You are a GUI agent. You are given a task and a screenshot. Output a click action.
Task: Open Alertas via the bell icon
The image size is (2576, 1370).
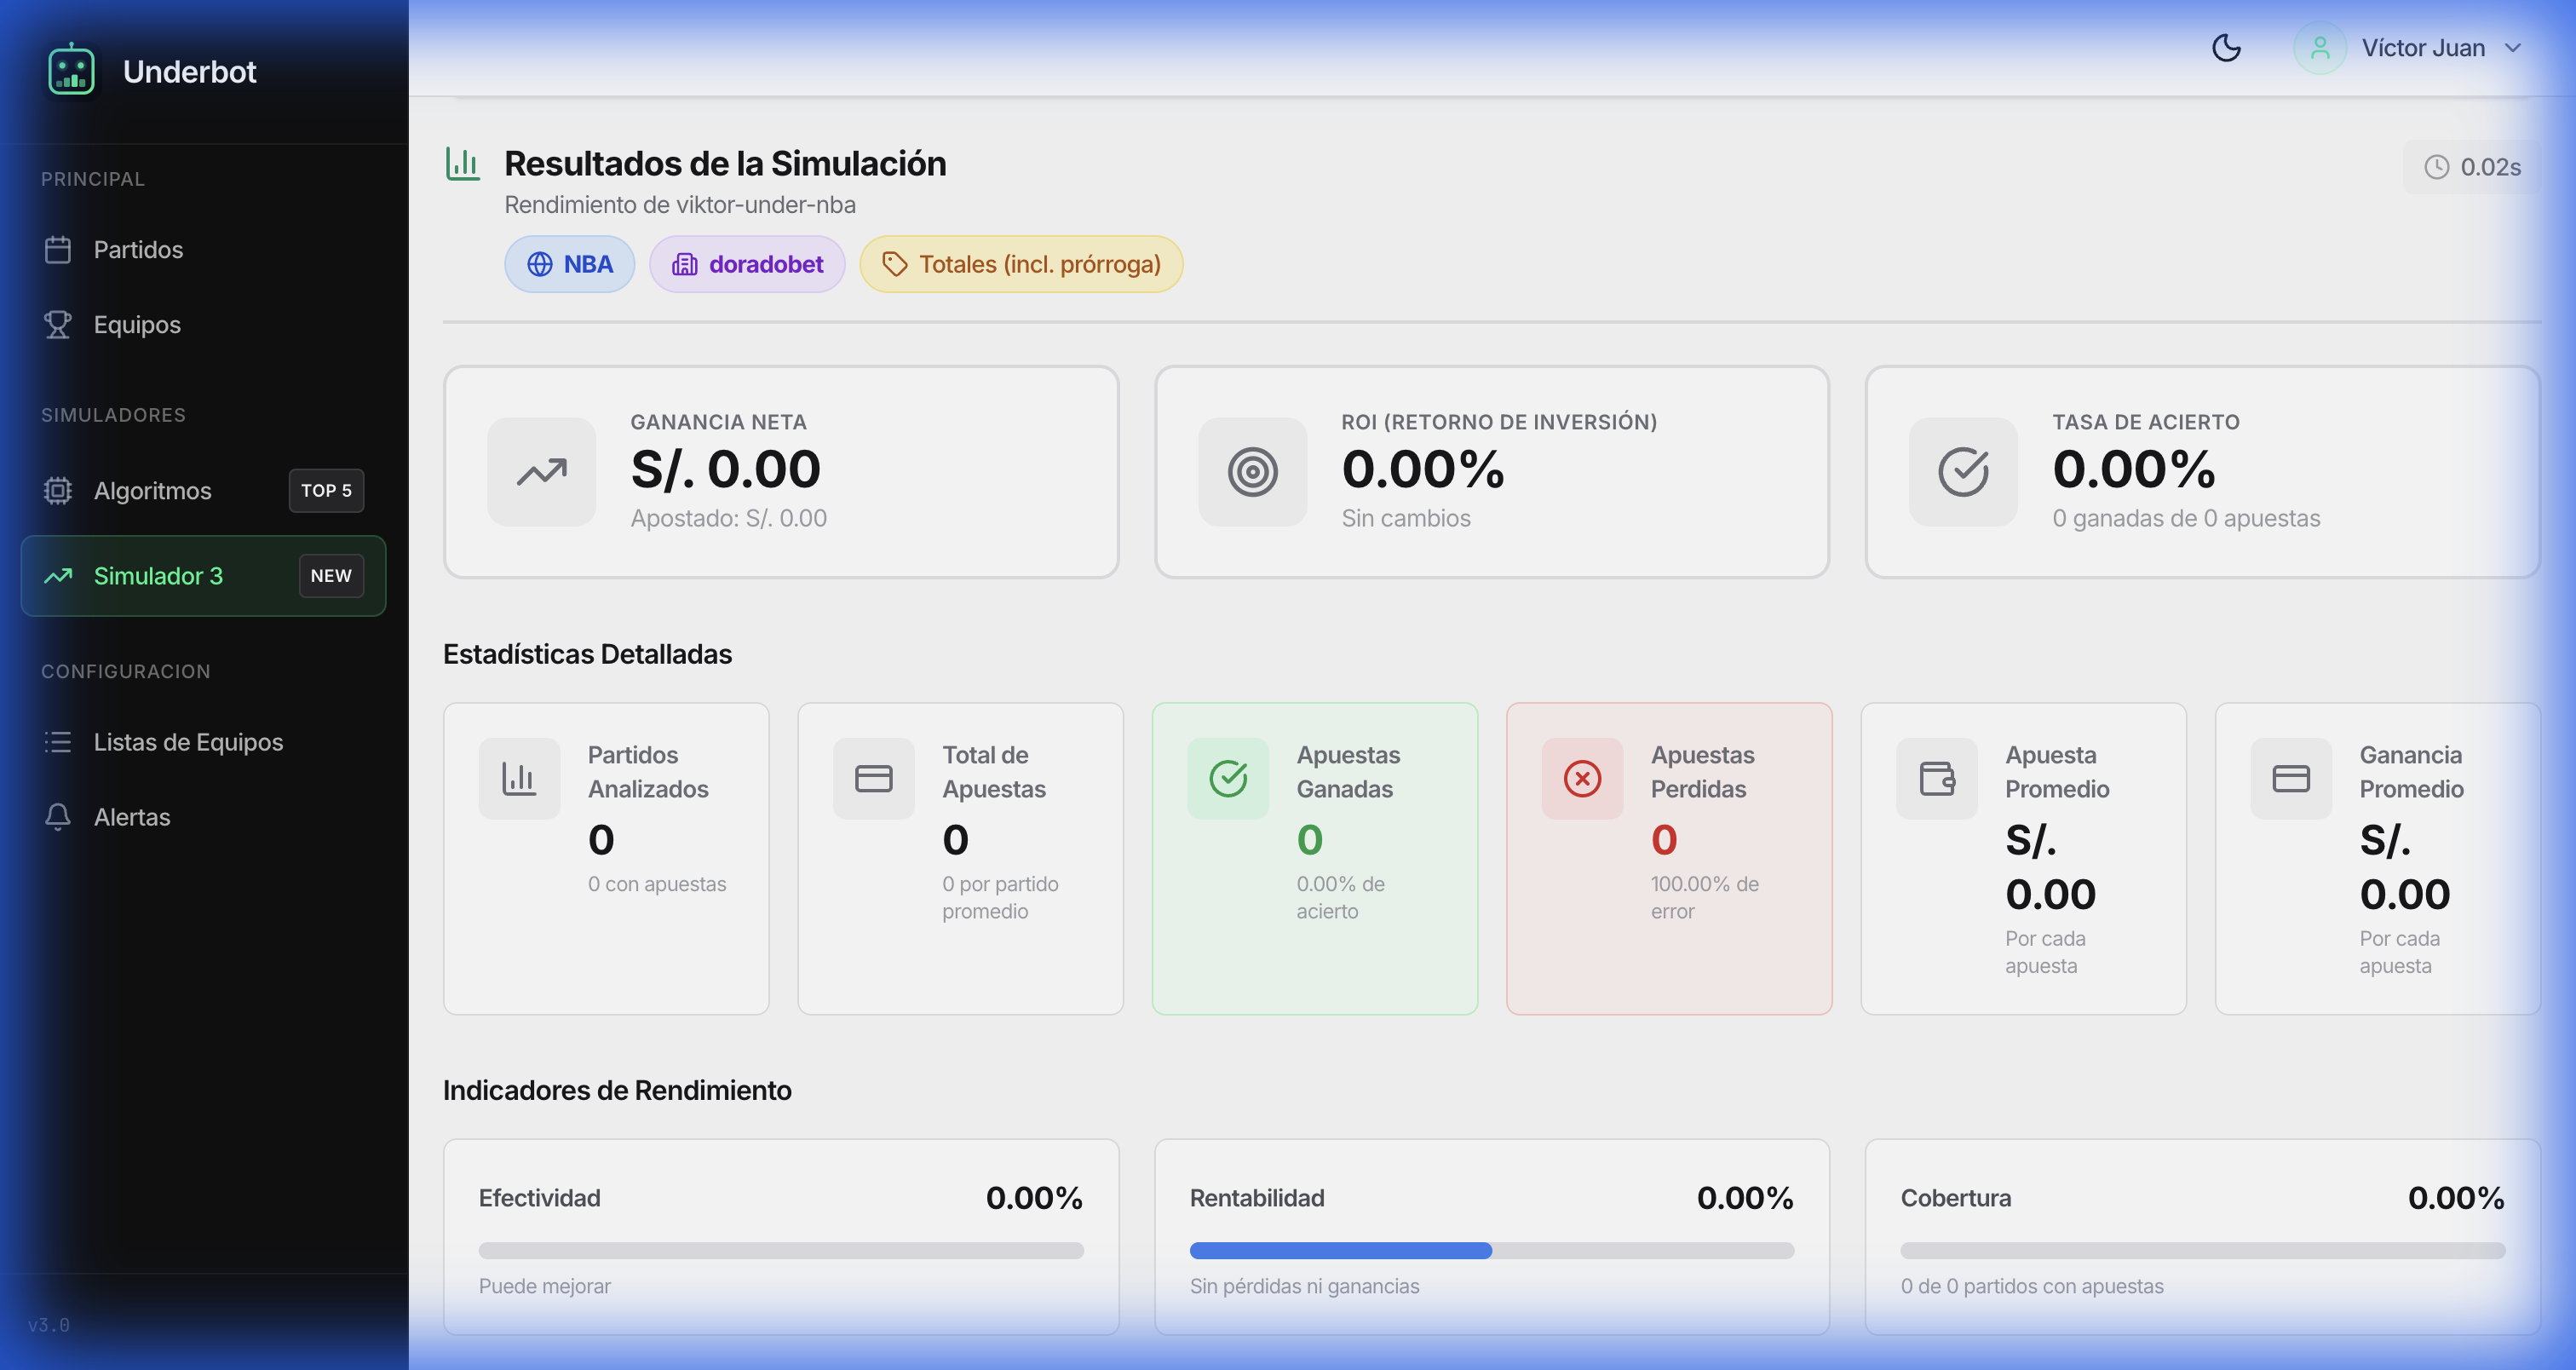(x=58, y=817)
